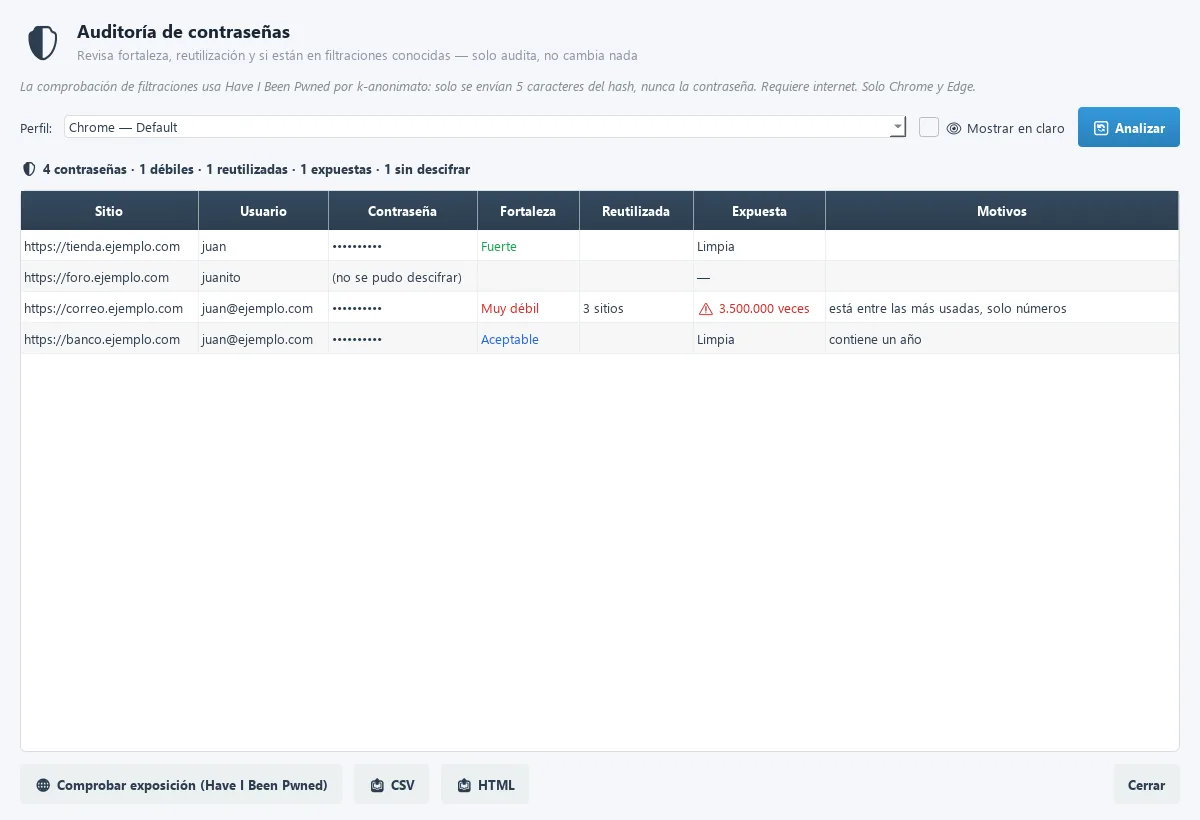1200x820 pixels.
Task: Click the Motivos column header
Action: (1002, 211)
